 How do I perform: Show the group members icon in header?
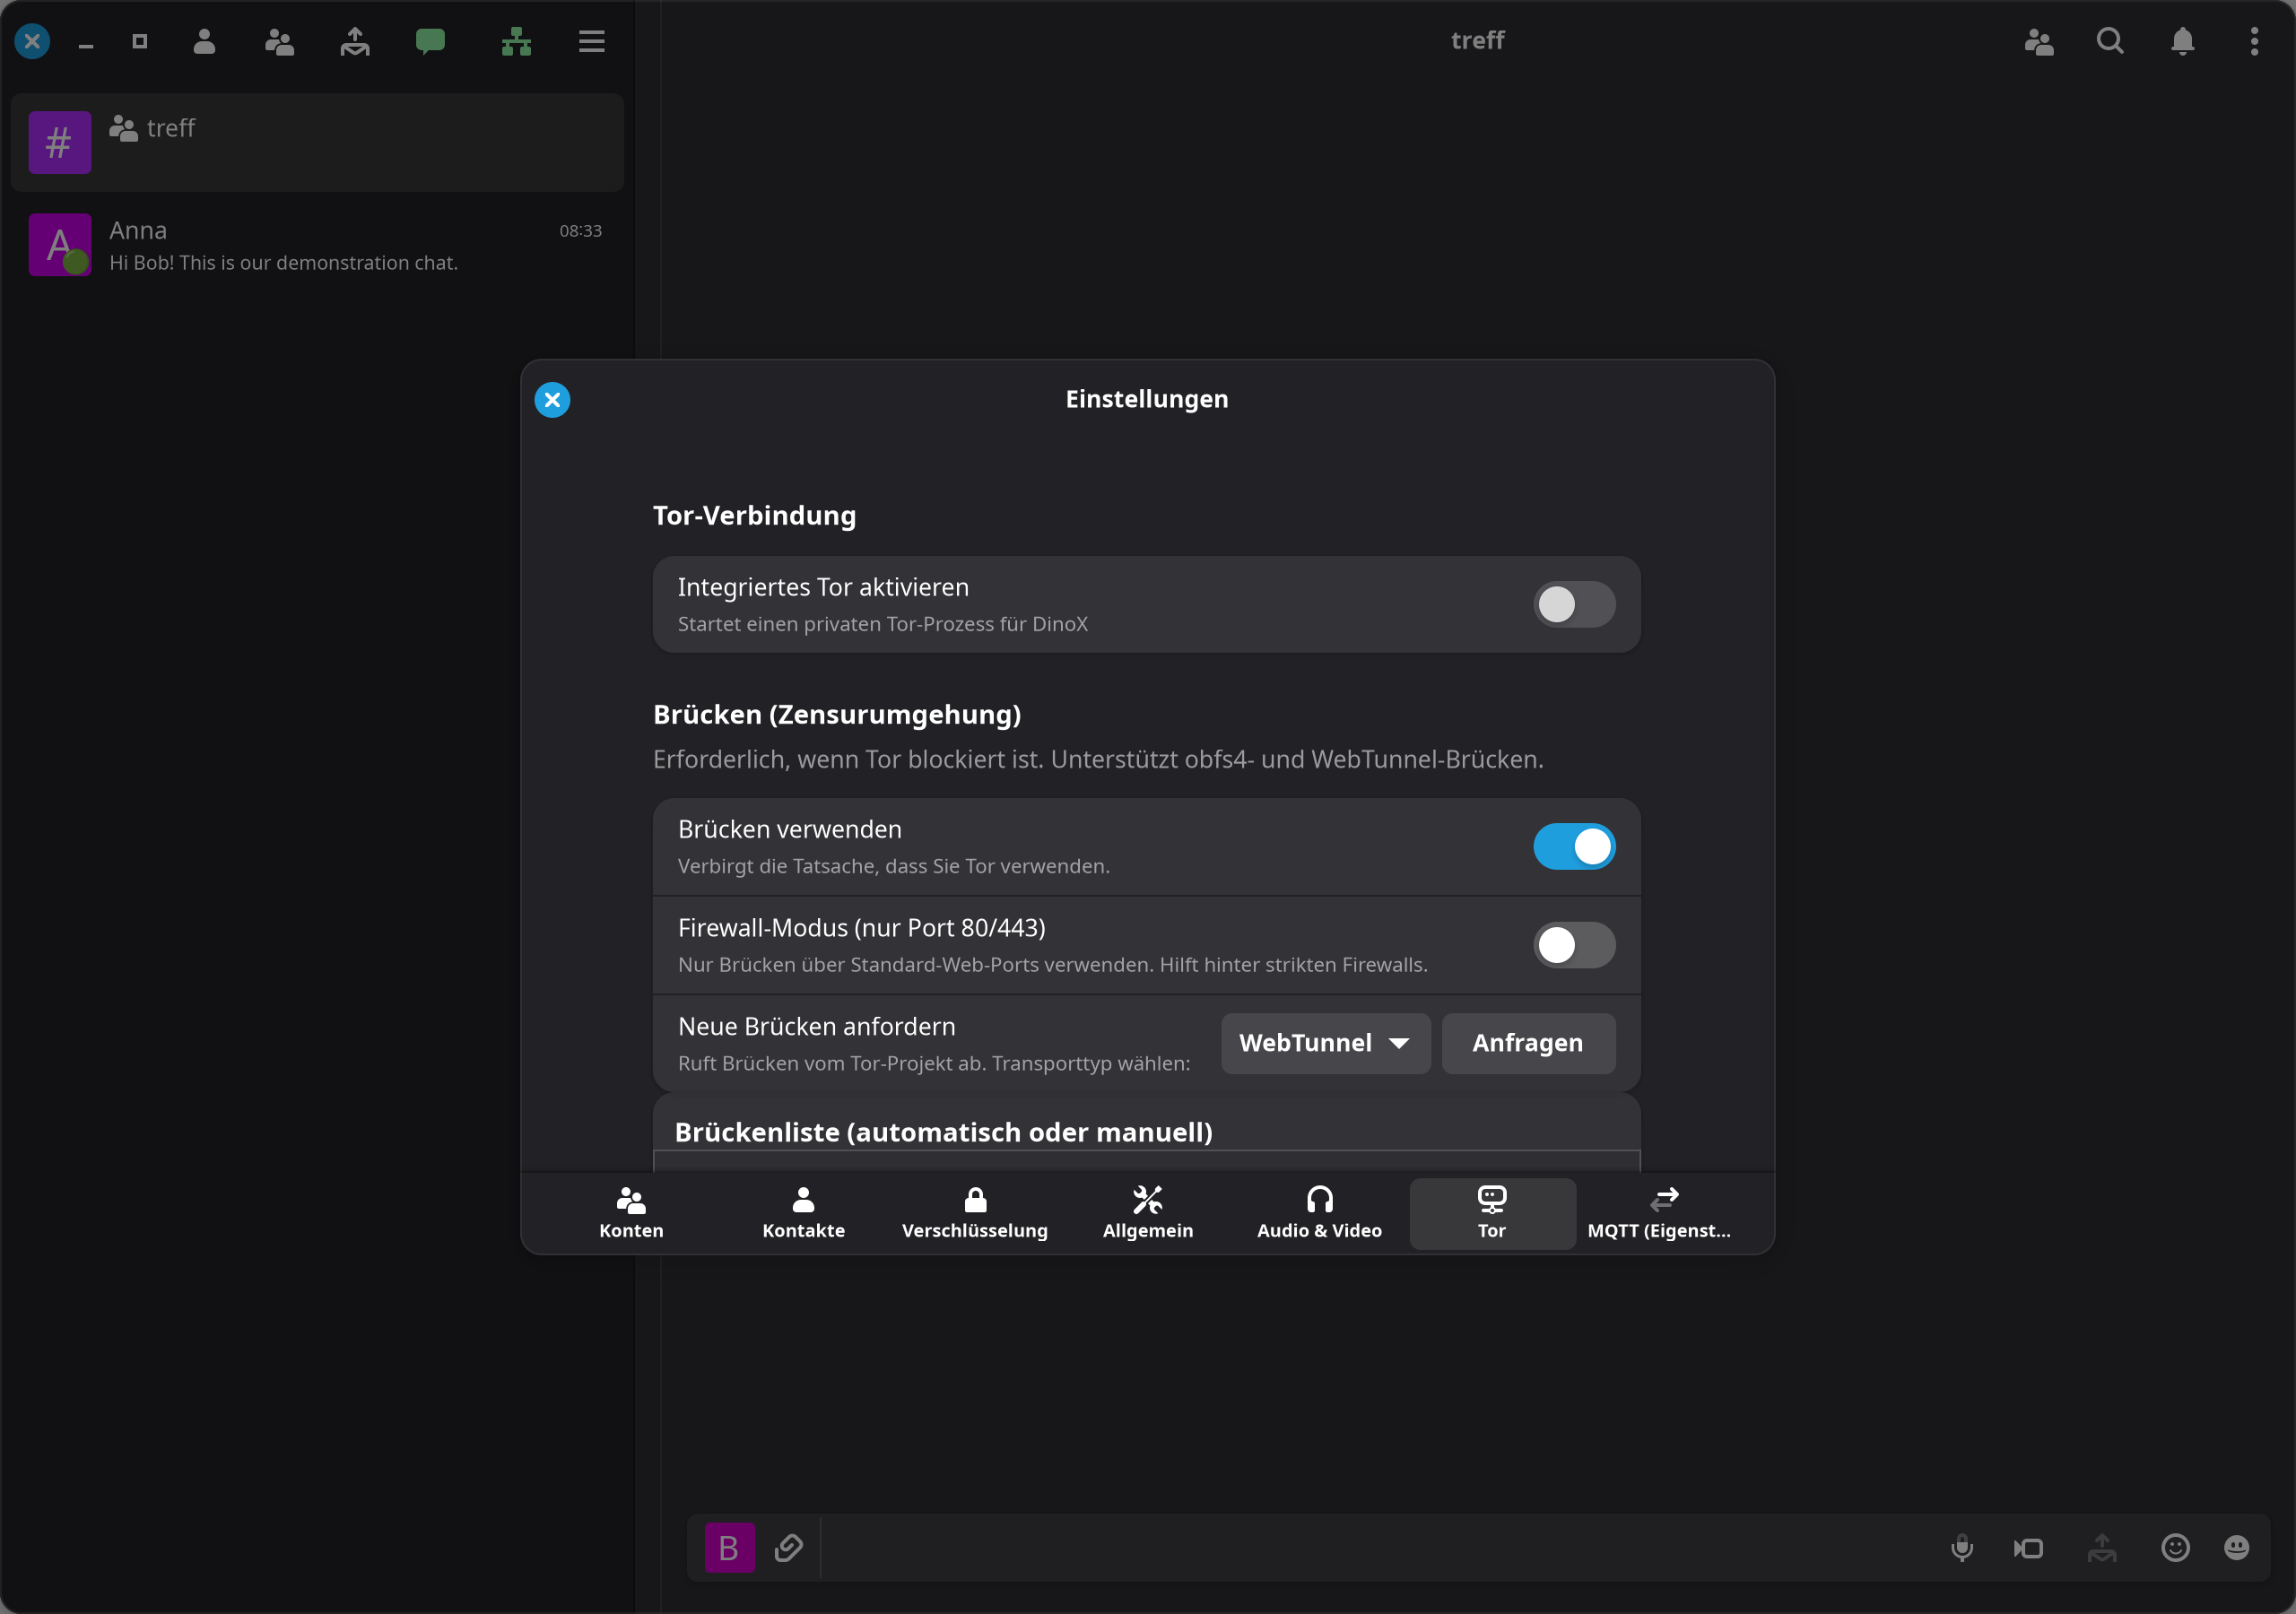point(2038,41)
